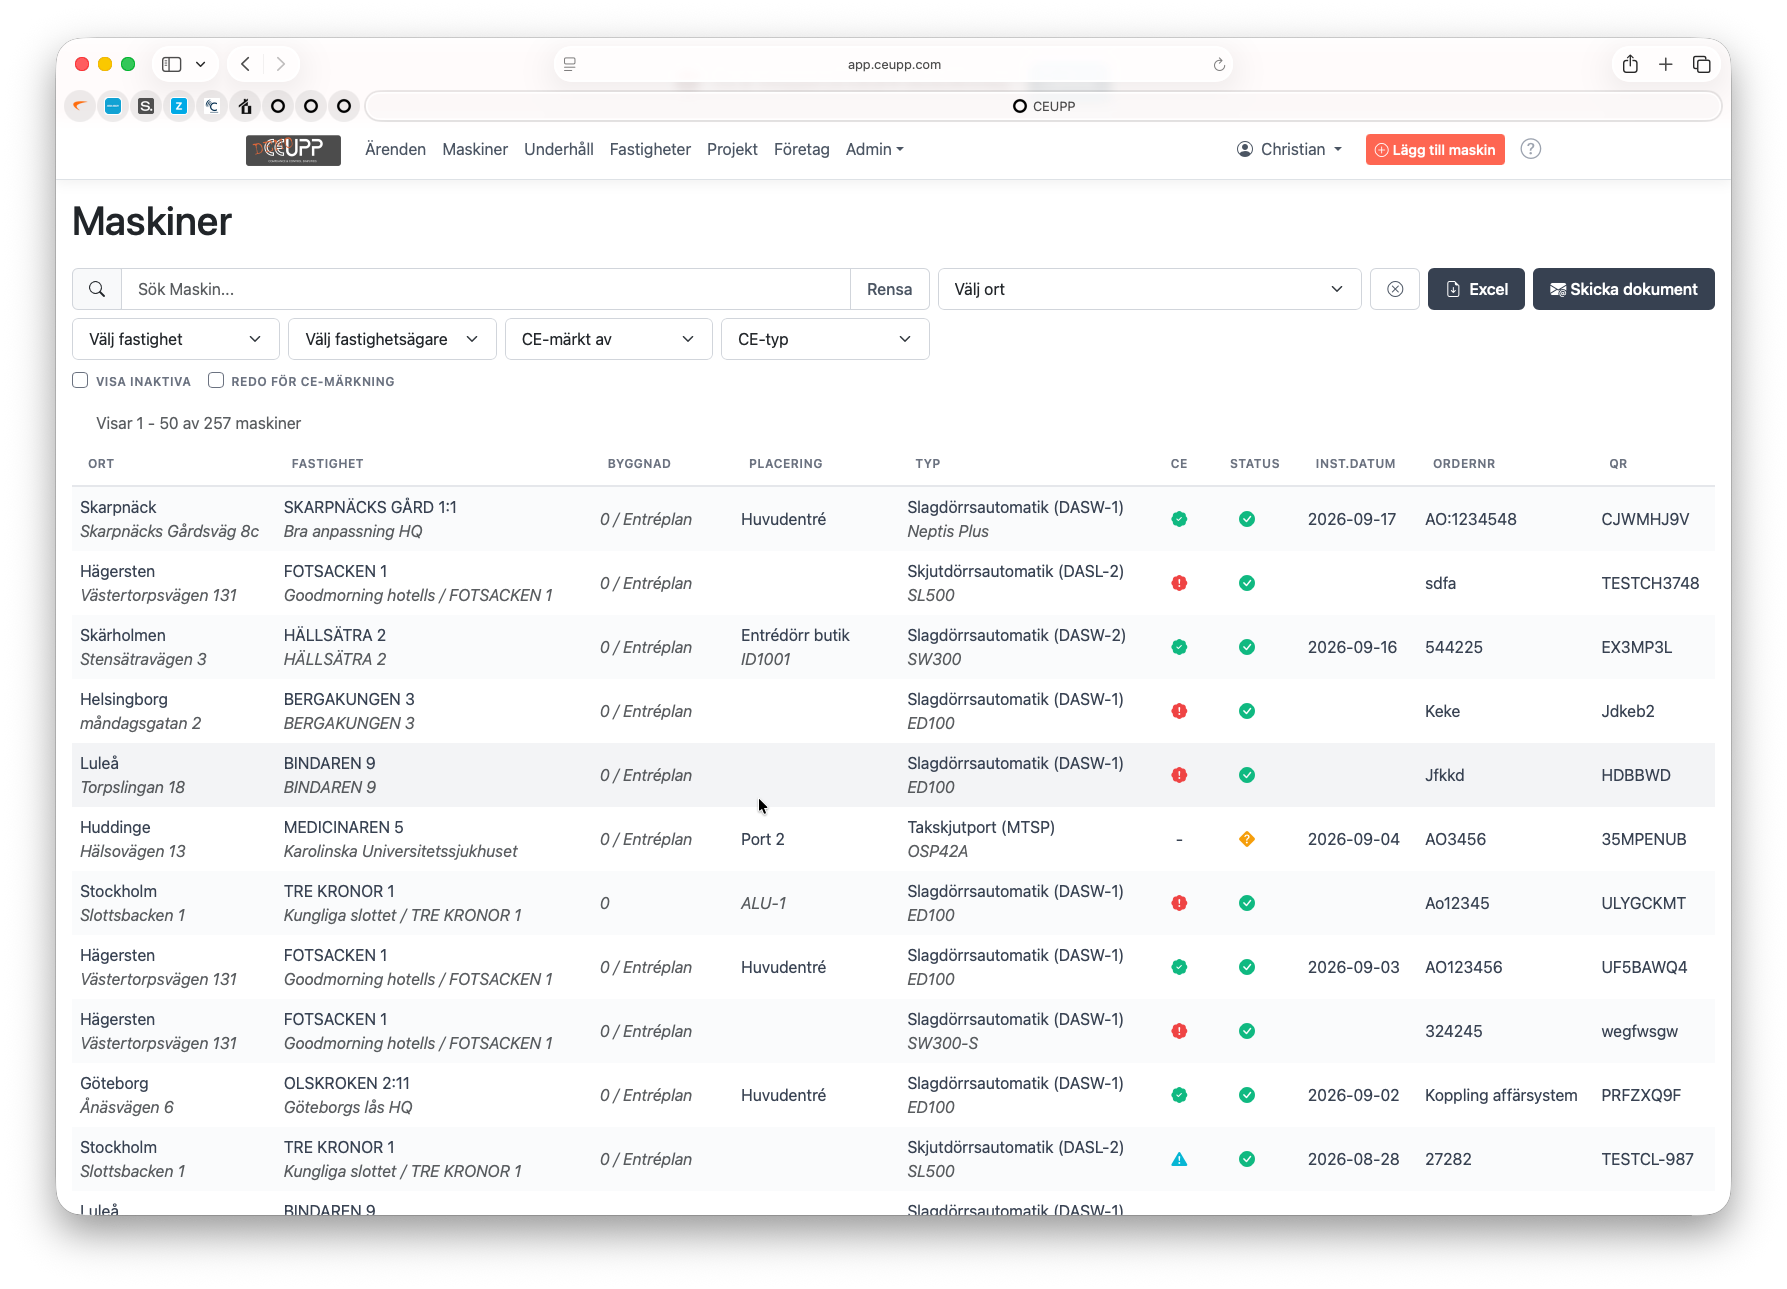Image resolution: width=1787 pixels, height=1289 pixels.
Task: Reload the page with the refresh icon
Action: click(1219, 65)
